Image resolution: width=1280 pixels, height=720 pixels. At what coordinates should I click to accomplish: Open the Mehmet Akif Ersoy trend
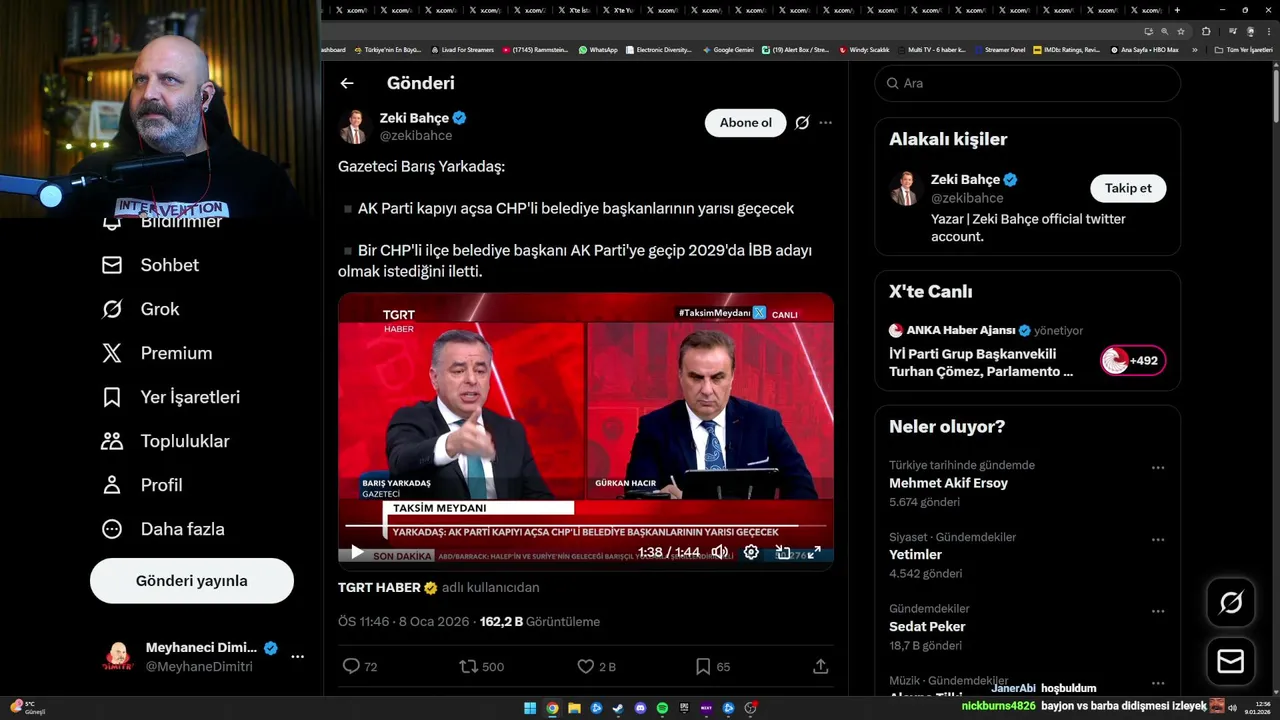tap(948, 483)
